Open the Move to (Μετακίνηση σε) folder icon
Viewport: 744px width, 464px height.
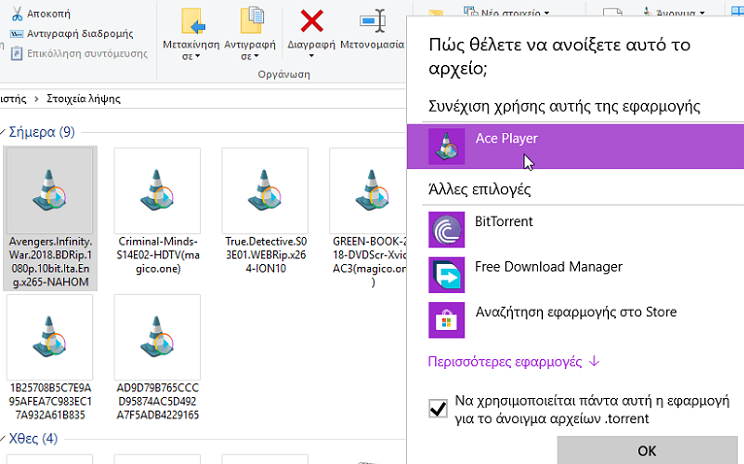192,21
